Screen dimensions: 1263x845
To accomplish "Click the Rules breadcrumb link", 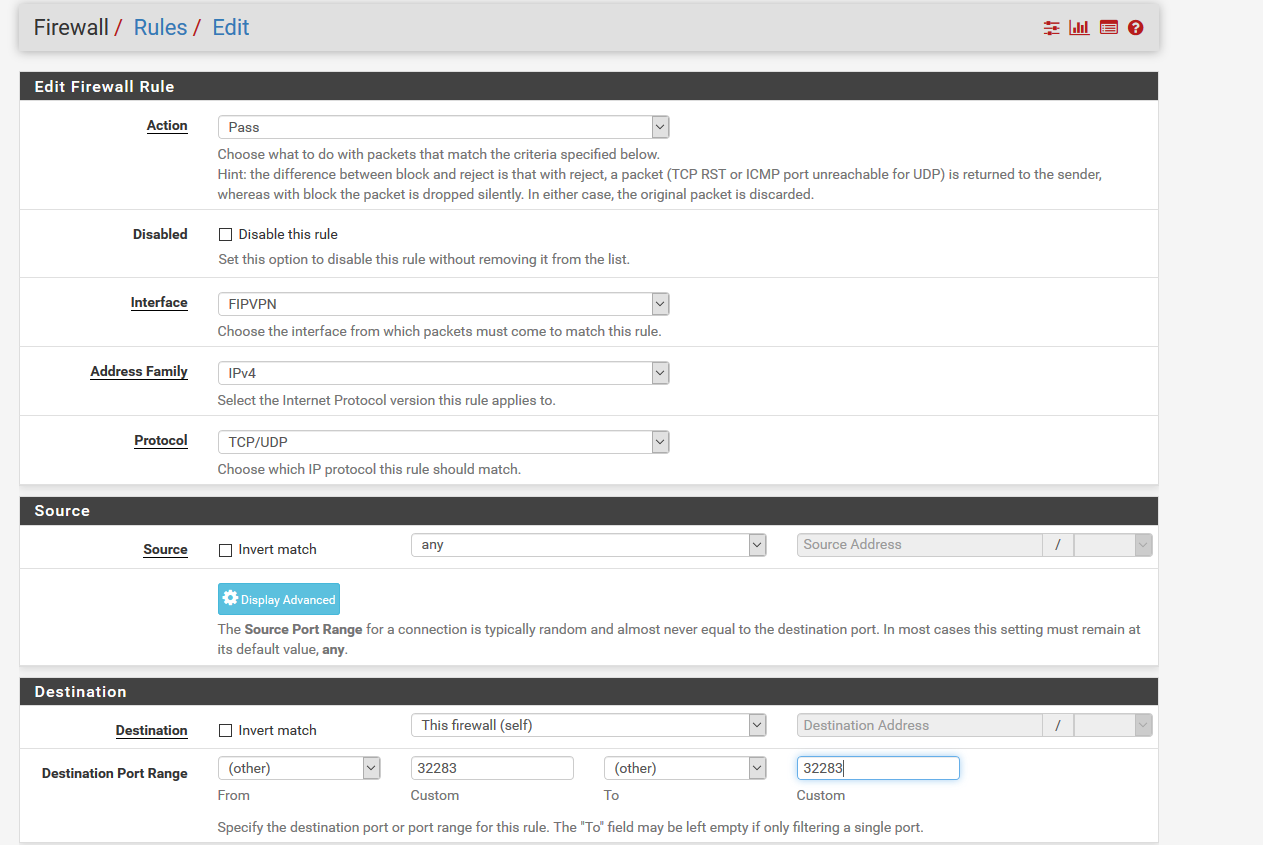I will point(160,28).
